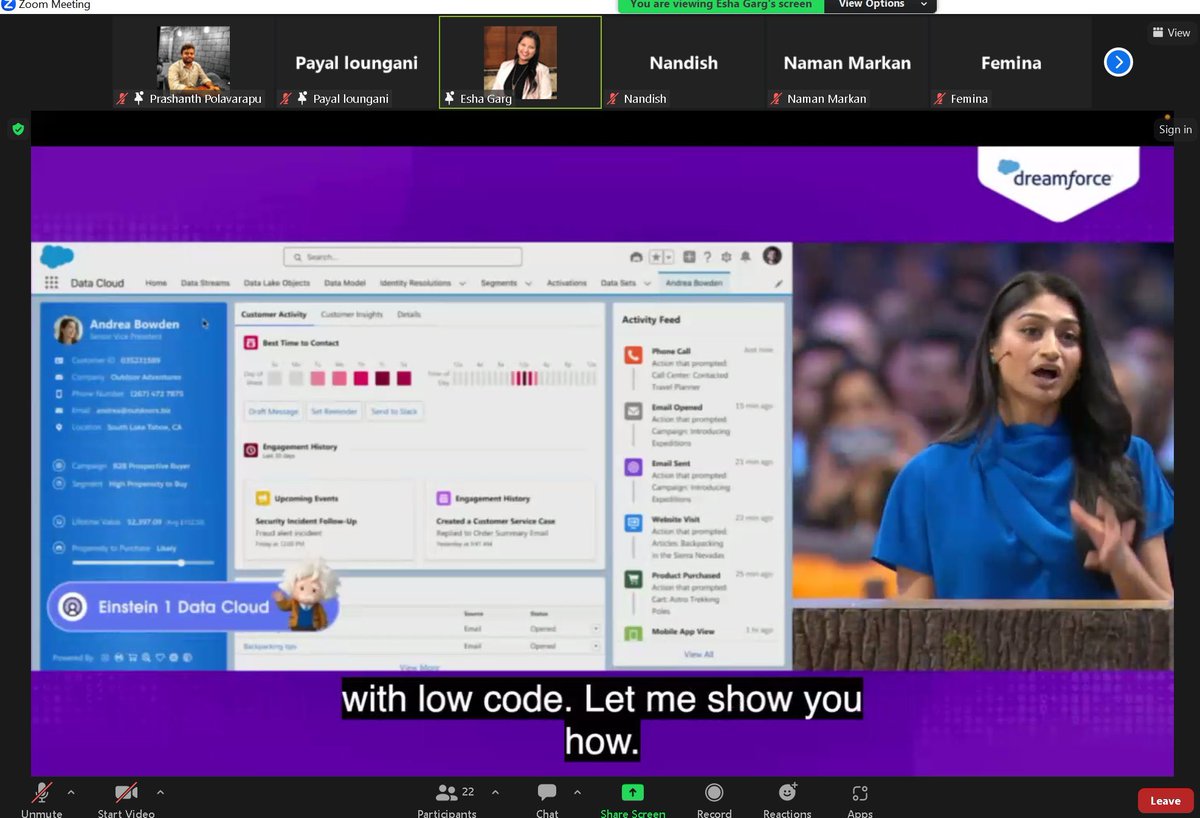
Task: Click the Set Reminder button
Action: click(334, 411)
